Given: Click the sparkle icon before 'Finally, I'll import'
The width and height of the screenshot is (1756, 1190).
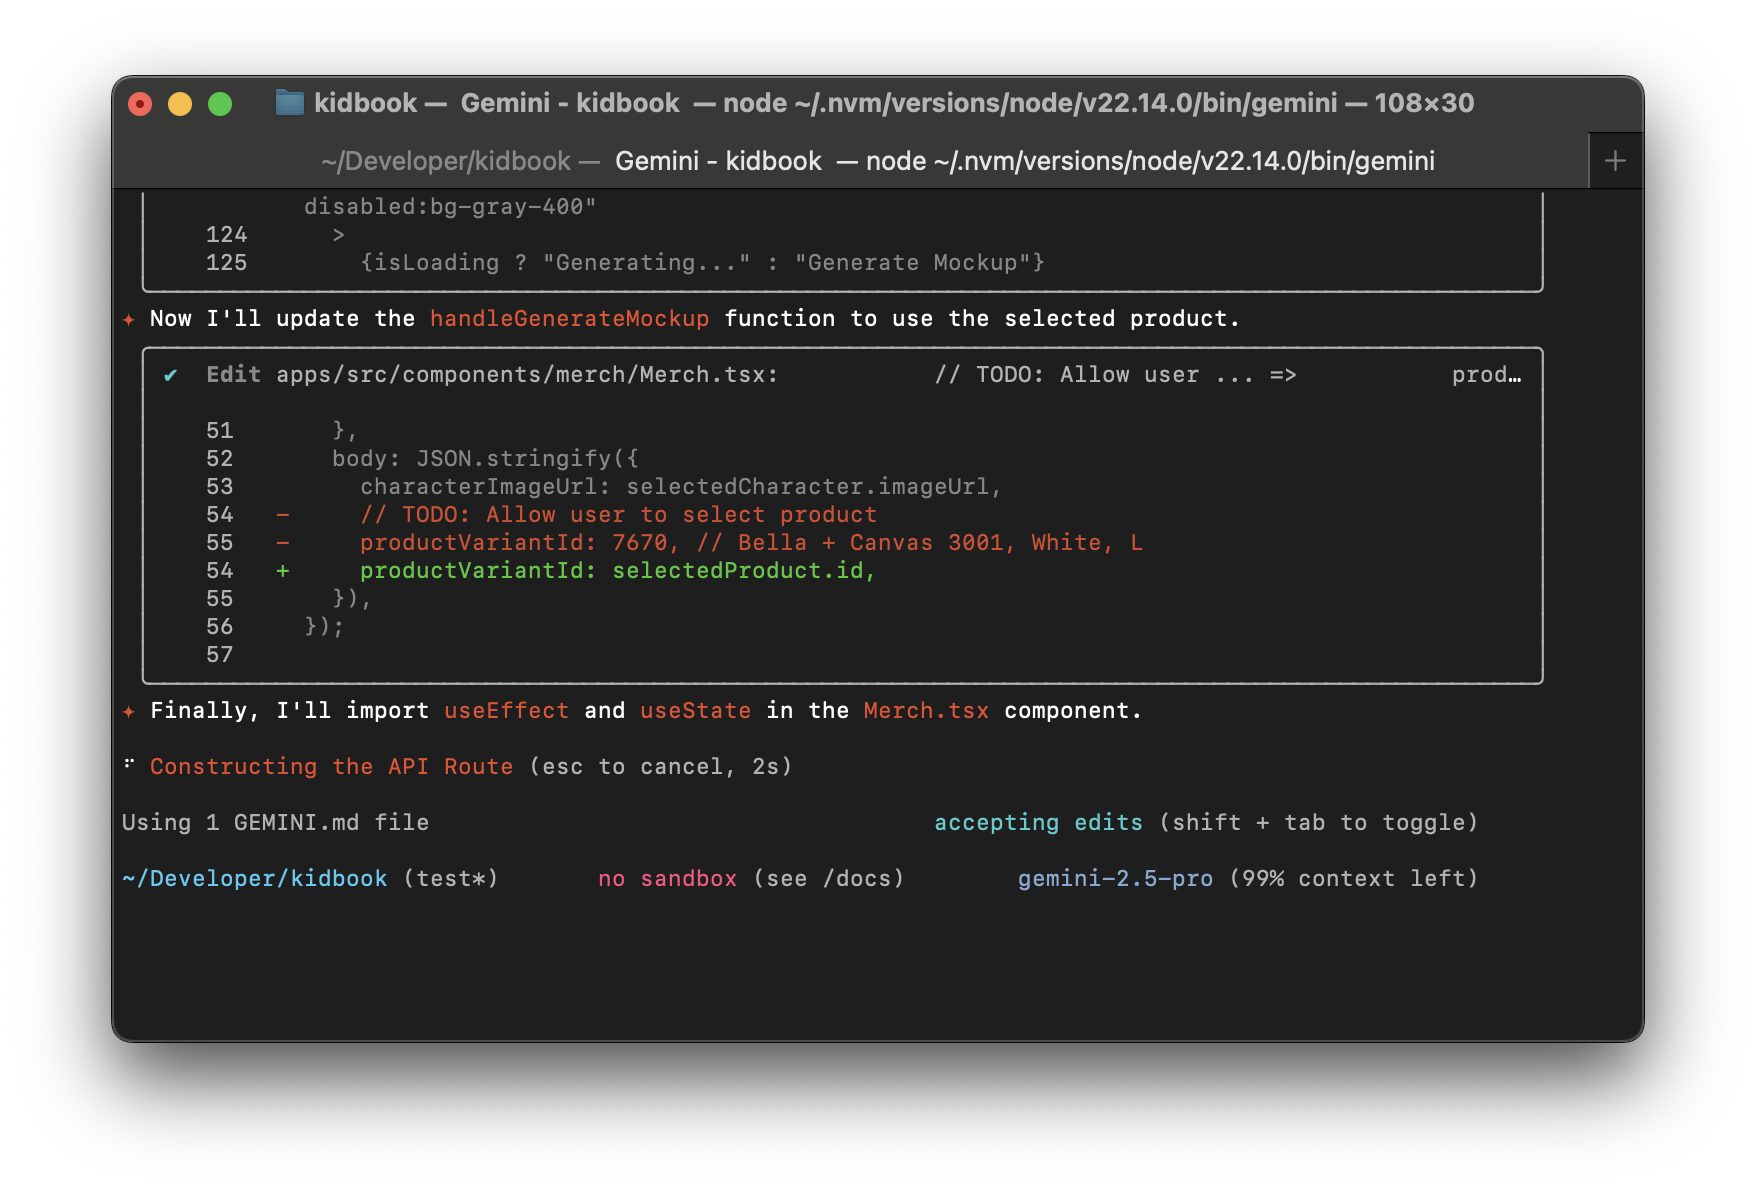Looking at the screenshot, I should [x=129, y=711].
